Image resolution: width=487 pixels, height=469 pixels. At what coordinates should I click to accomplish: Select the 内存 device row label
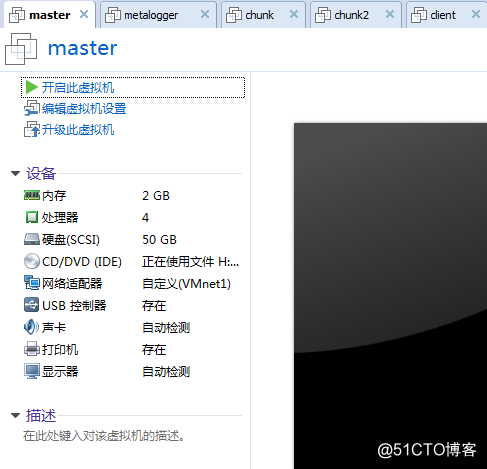pos(54,196)
